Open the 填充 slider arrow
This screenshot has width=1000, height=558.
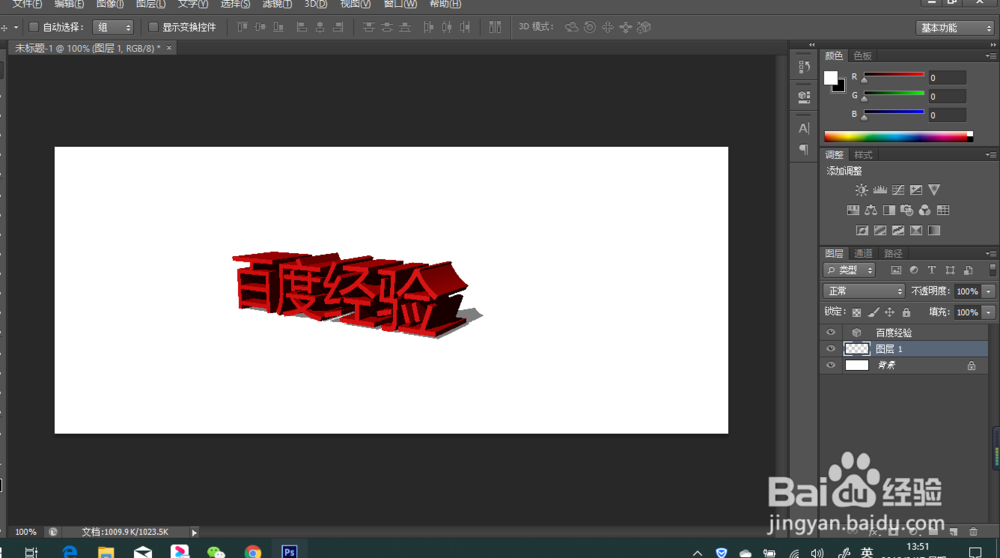989,312
